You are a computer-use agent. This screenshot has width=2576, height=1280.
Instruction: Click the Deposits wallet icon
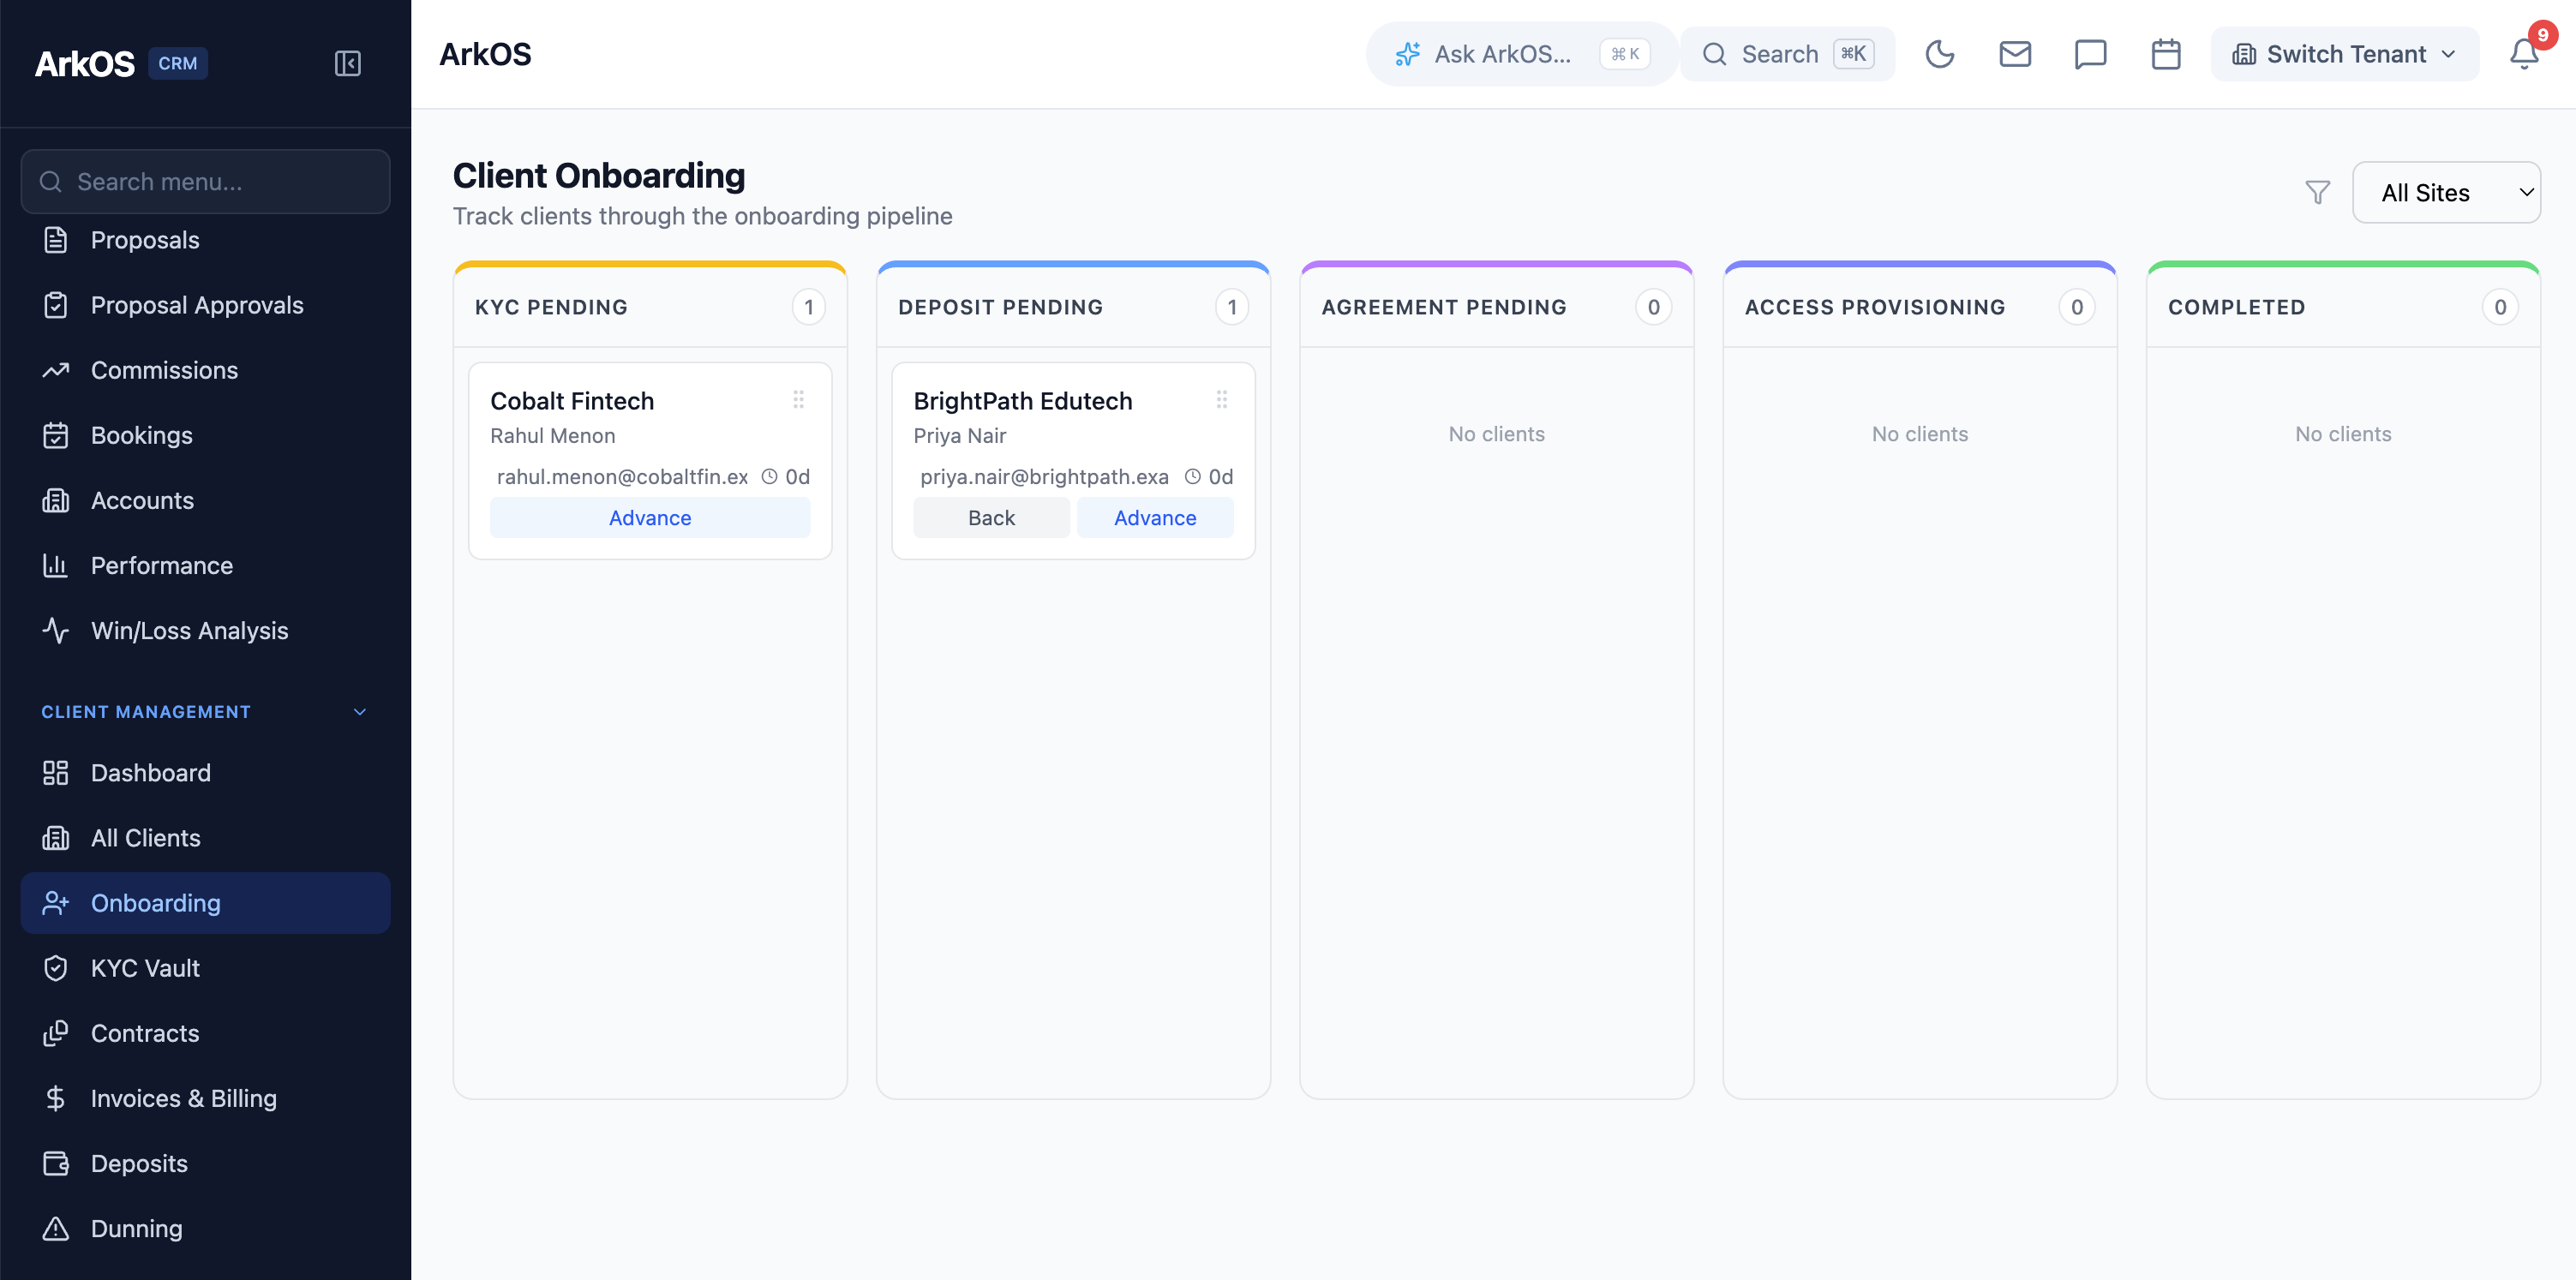click(x=56, y=1163)
